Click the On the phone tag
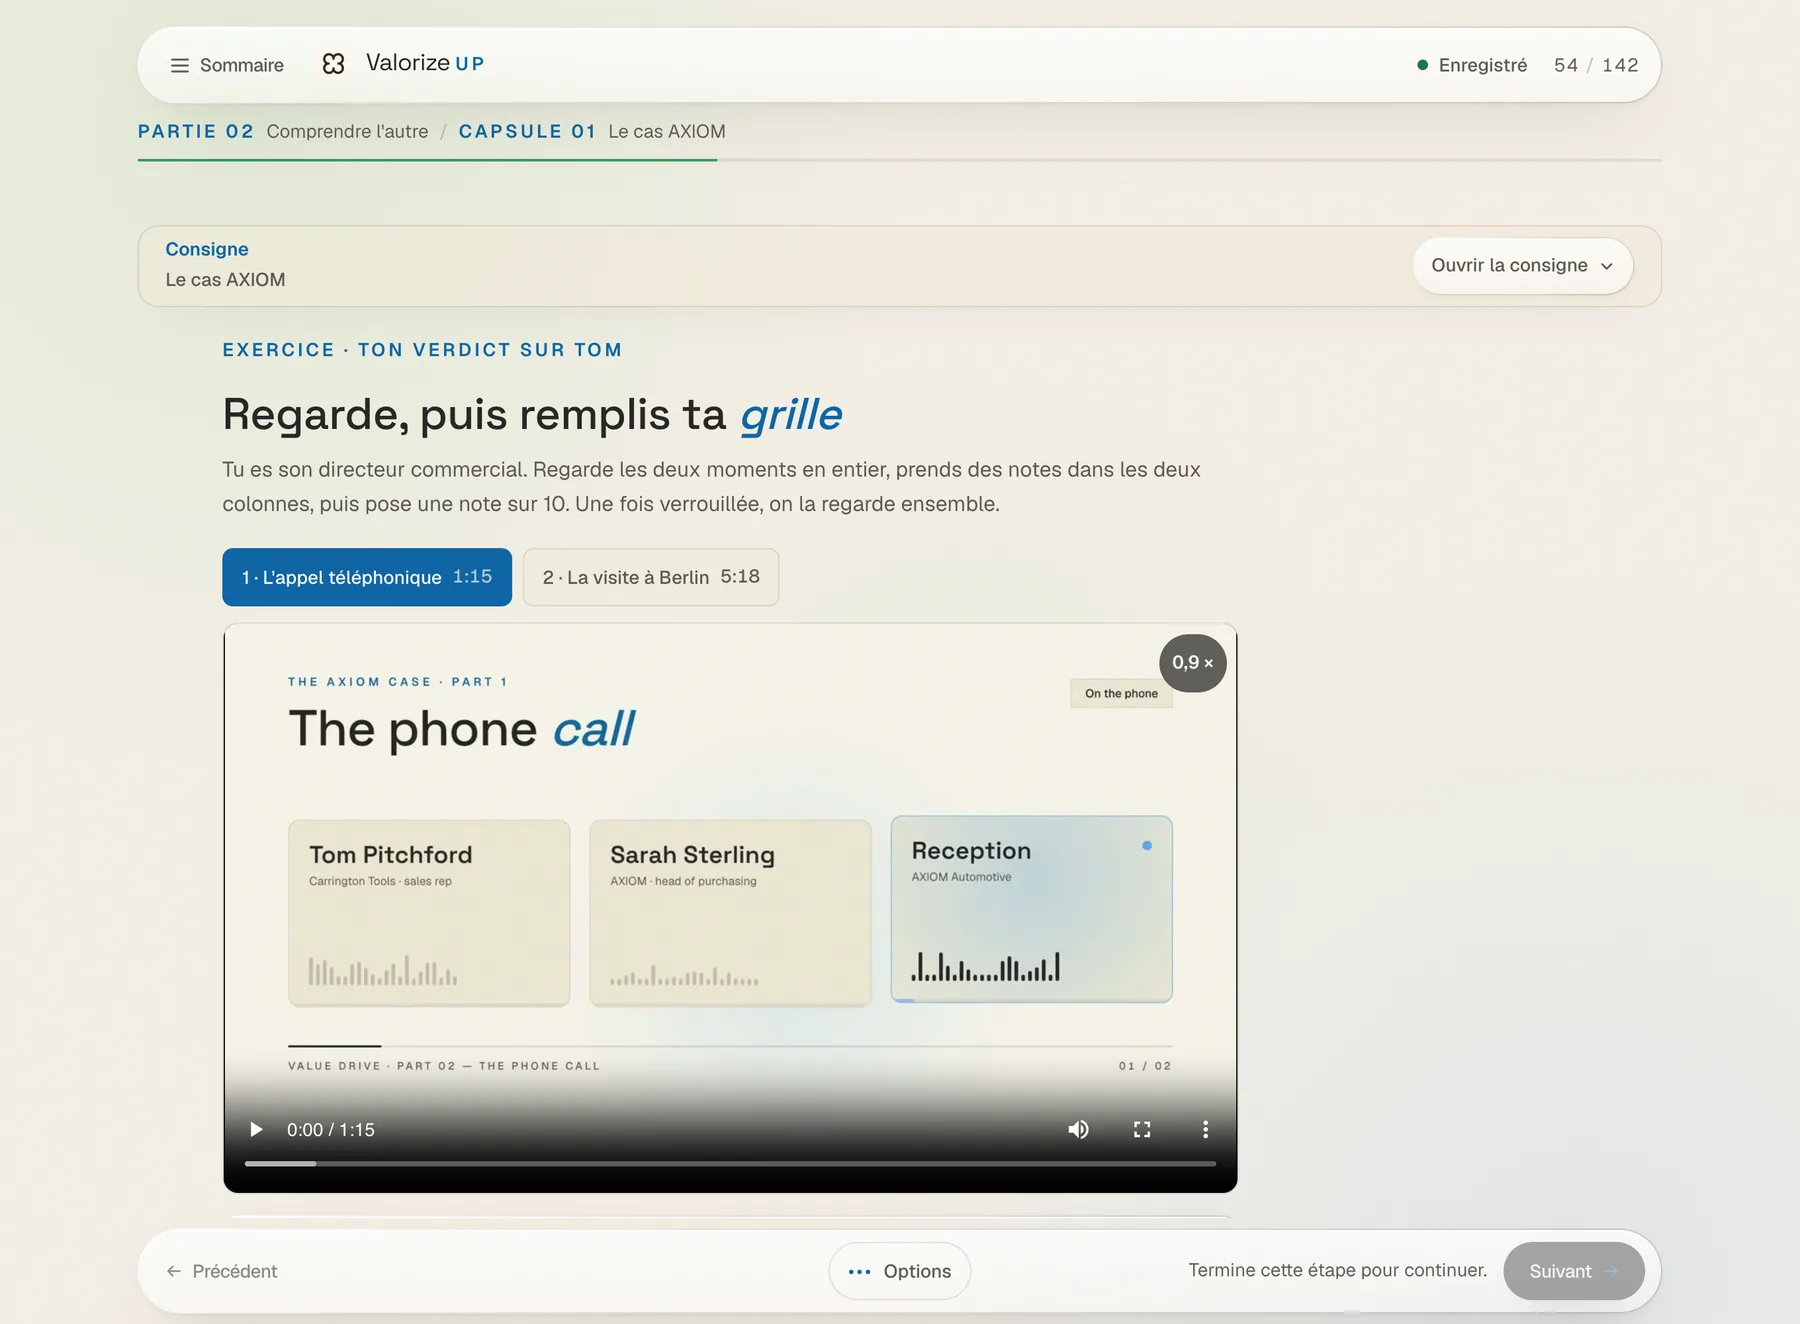 [1121, 693]
